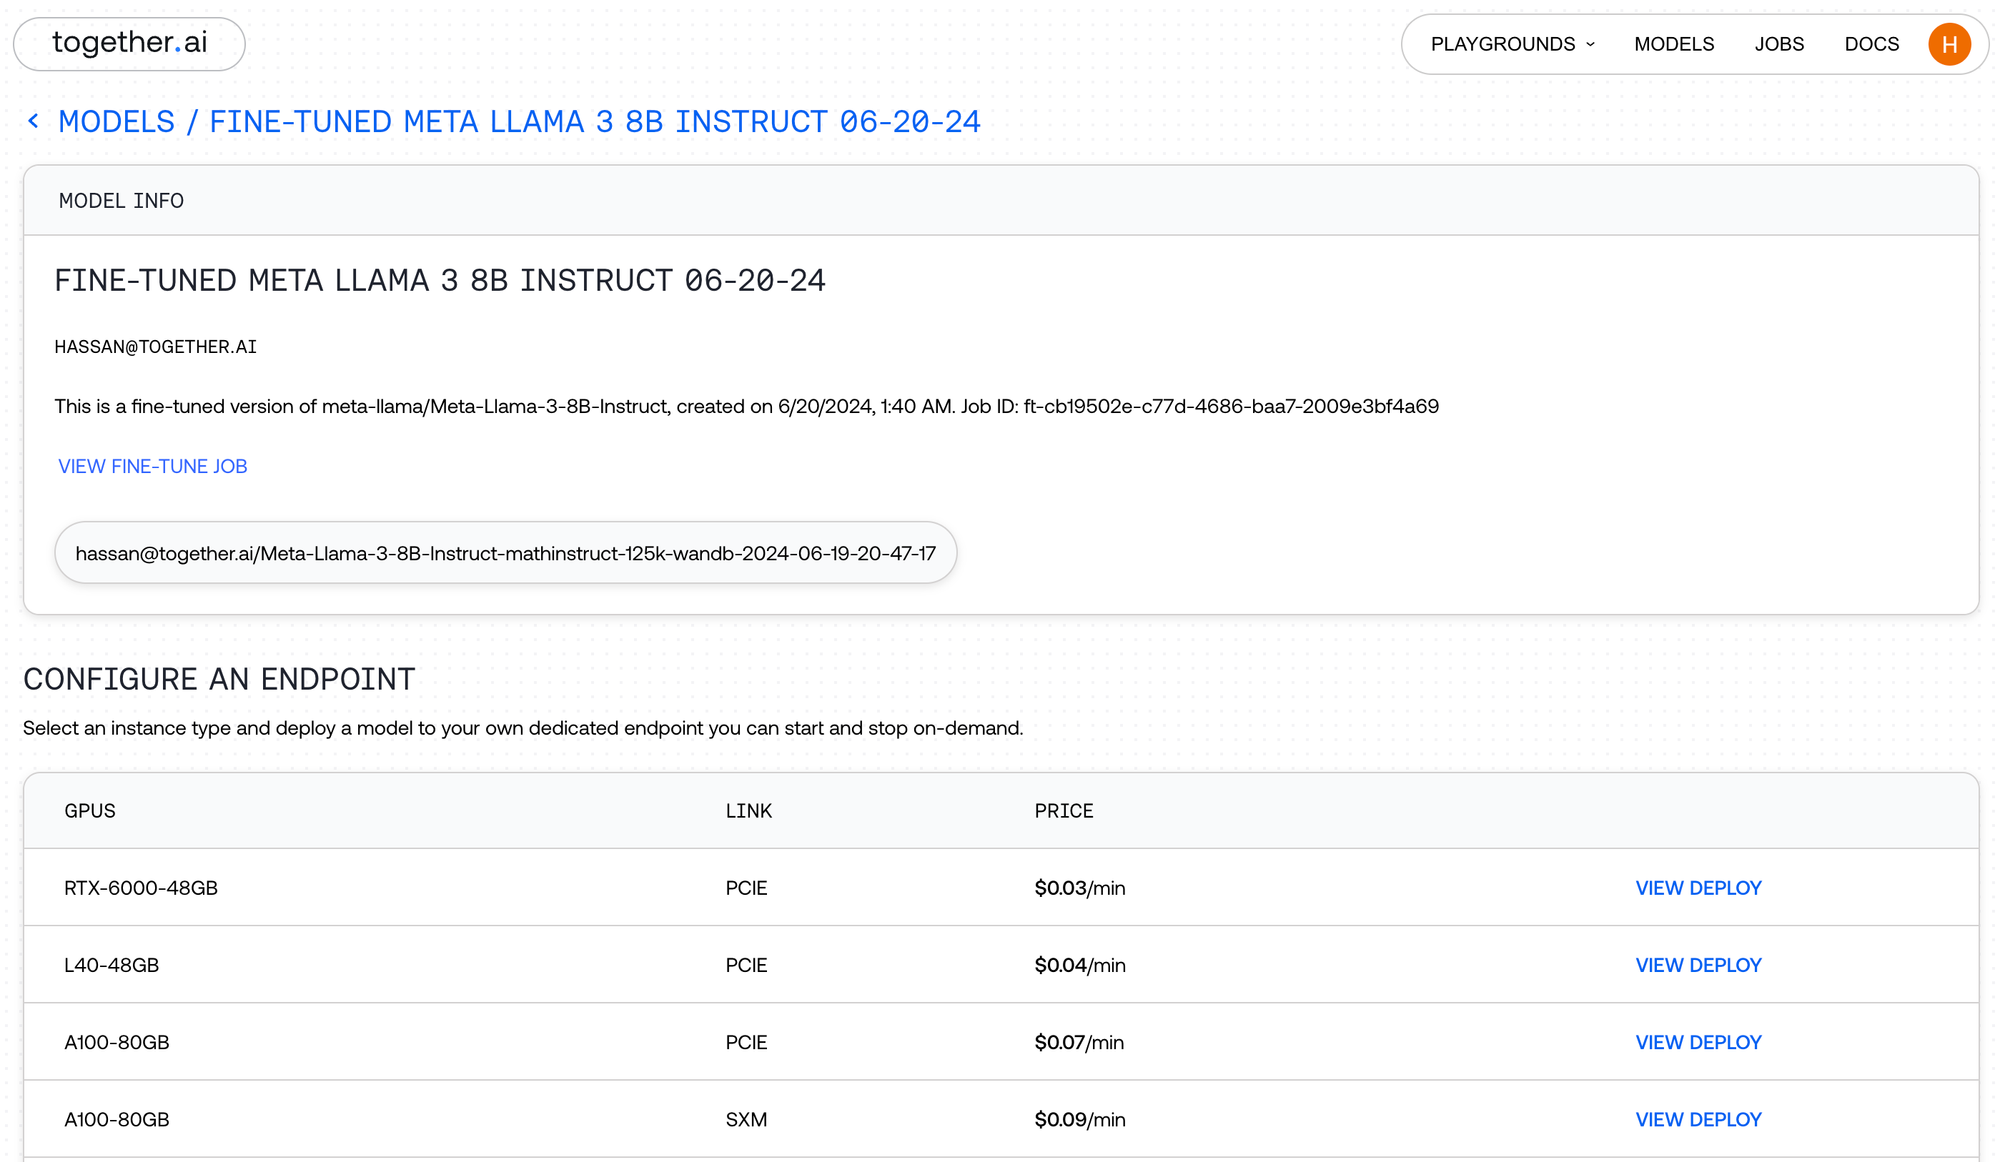Click View Deploy for RTX-6000-48GB
Viewport: 2000px width, 1162px height.
(x=1698, y=888)
